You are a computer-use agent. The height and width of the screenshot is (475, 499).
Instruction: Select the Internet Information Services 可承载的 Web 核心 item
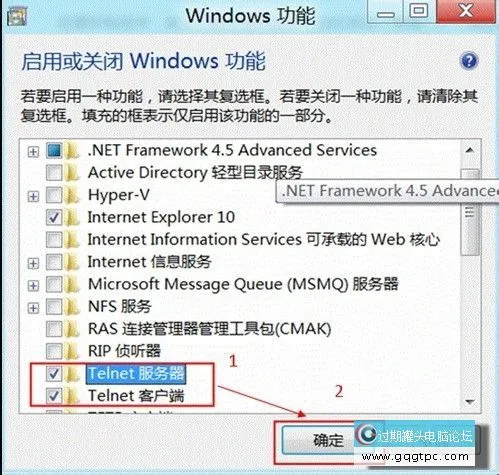264,240
